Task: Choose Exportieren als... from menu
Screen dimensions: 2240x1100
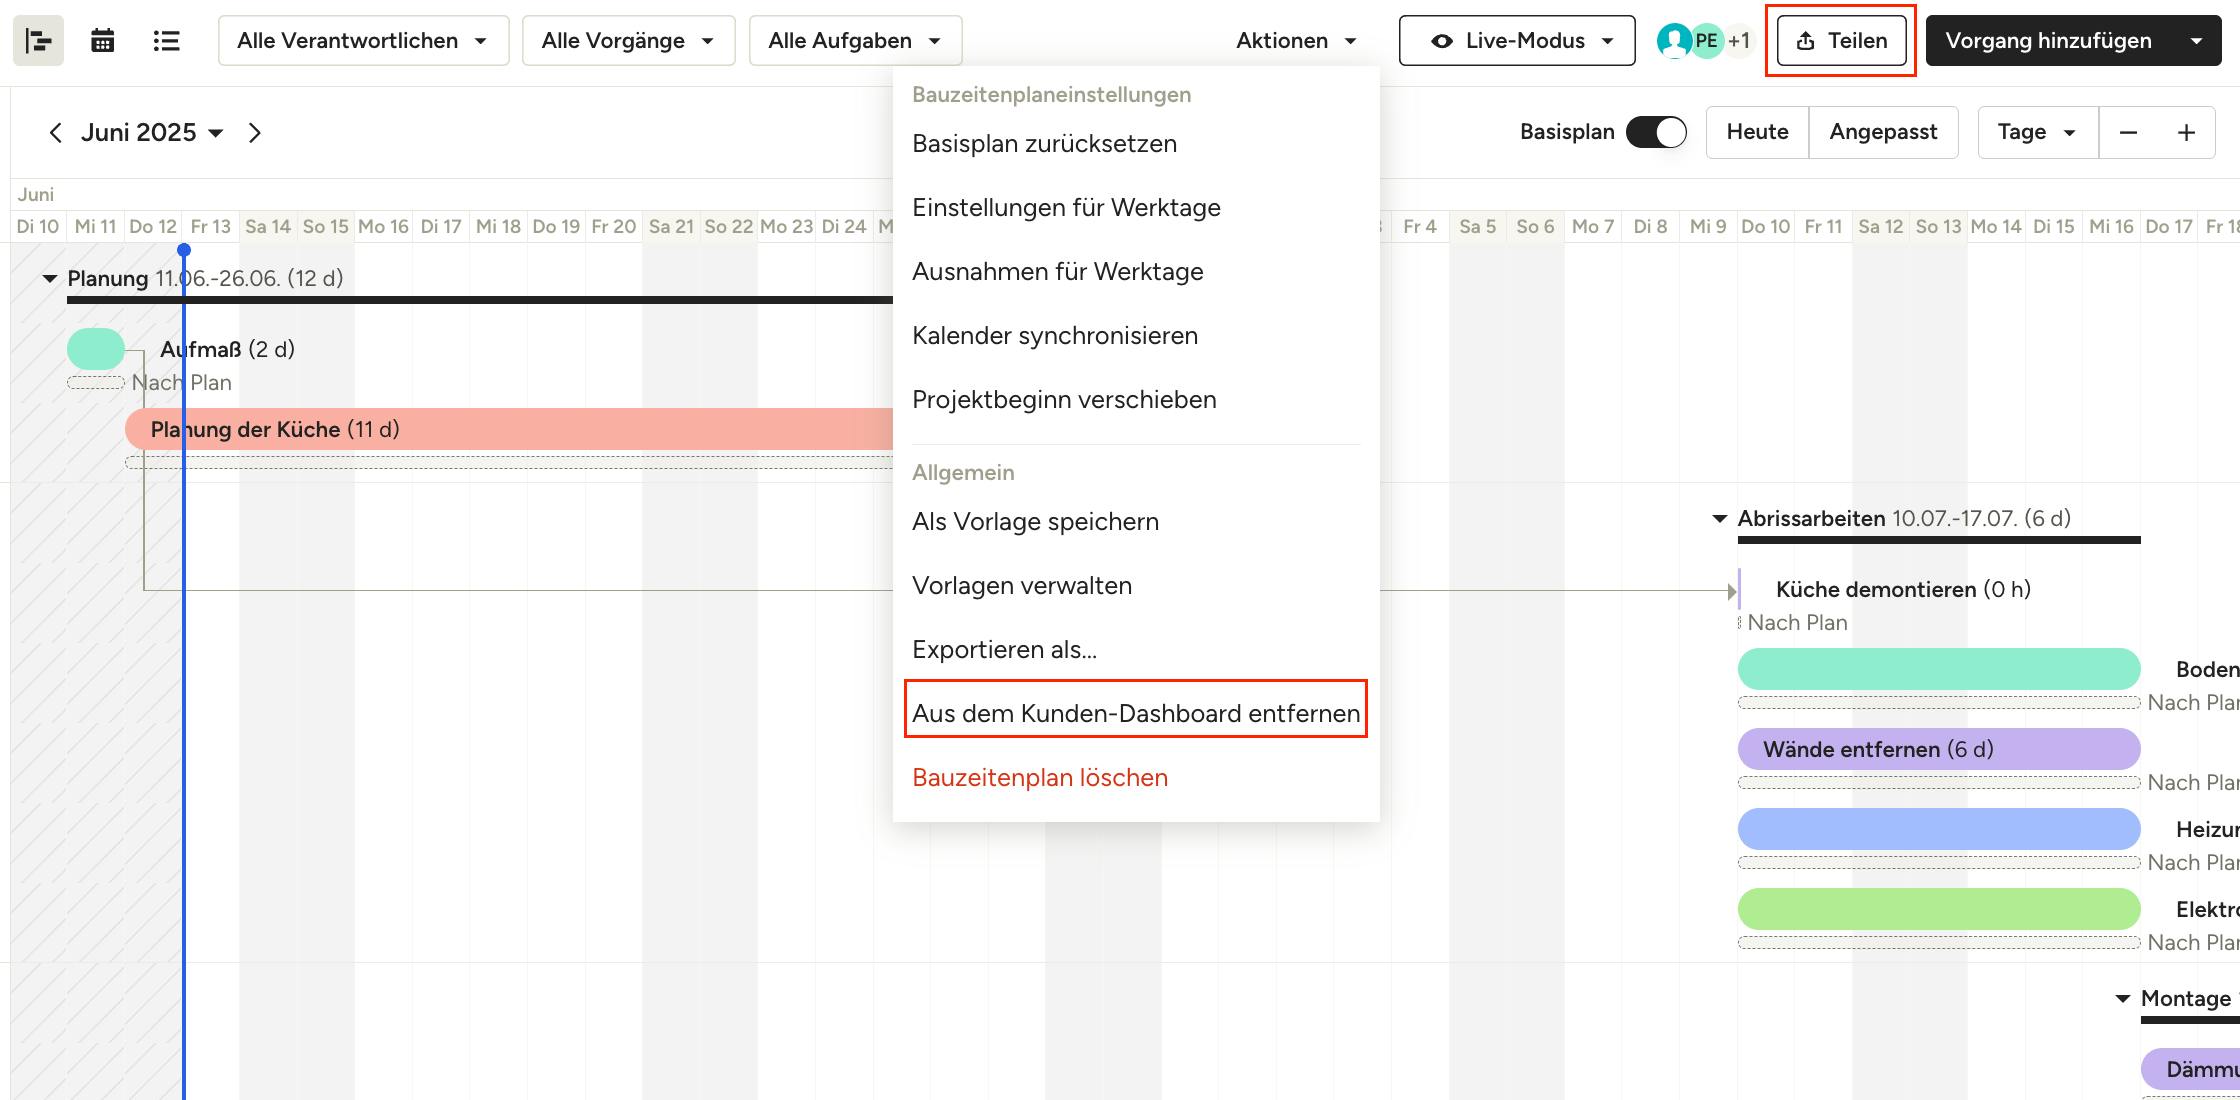Action: (1004, 650)
